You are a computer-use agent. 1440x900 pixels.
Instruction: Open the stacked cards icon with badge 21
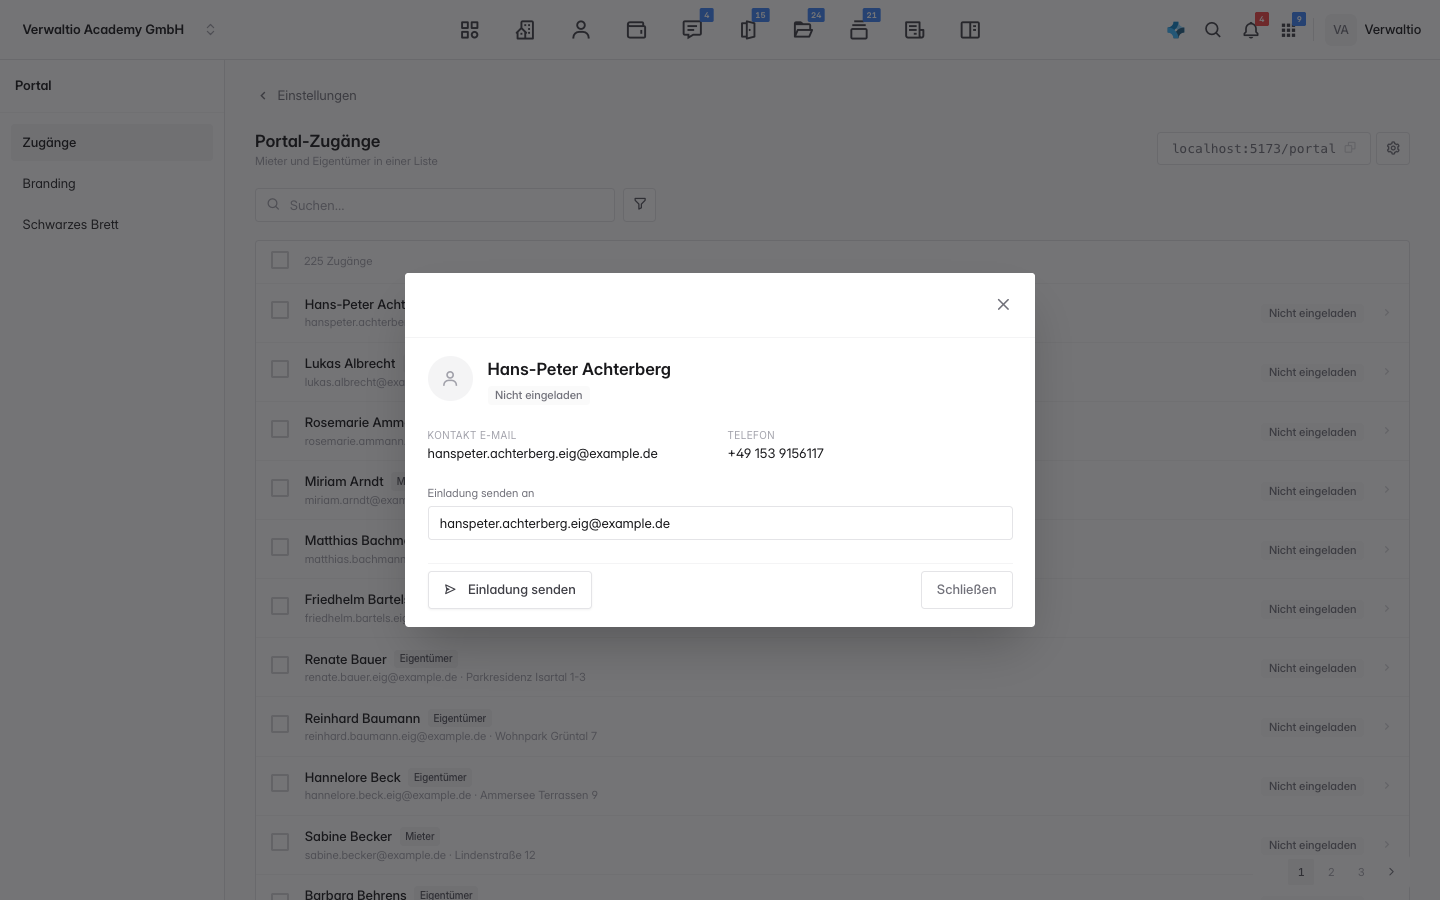859,30
